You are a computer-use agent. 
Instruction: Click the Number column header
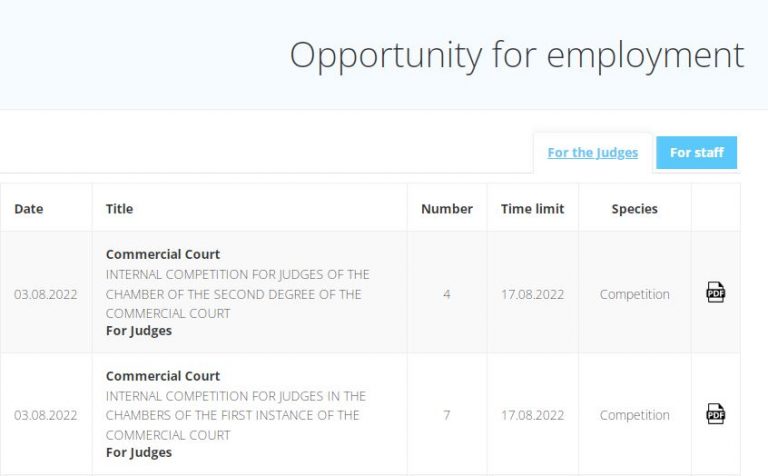tap(447, 209)
